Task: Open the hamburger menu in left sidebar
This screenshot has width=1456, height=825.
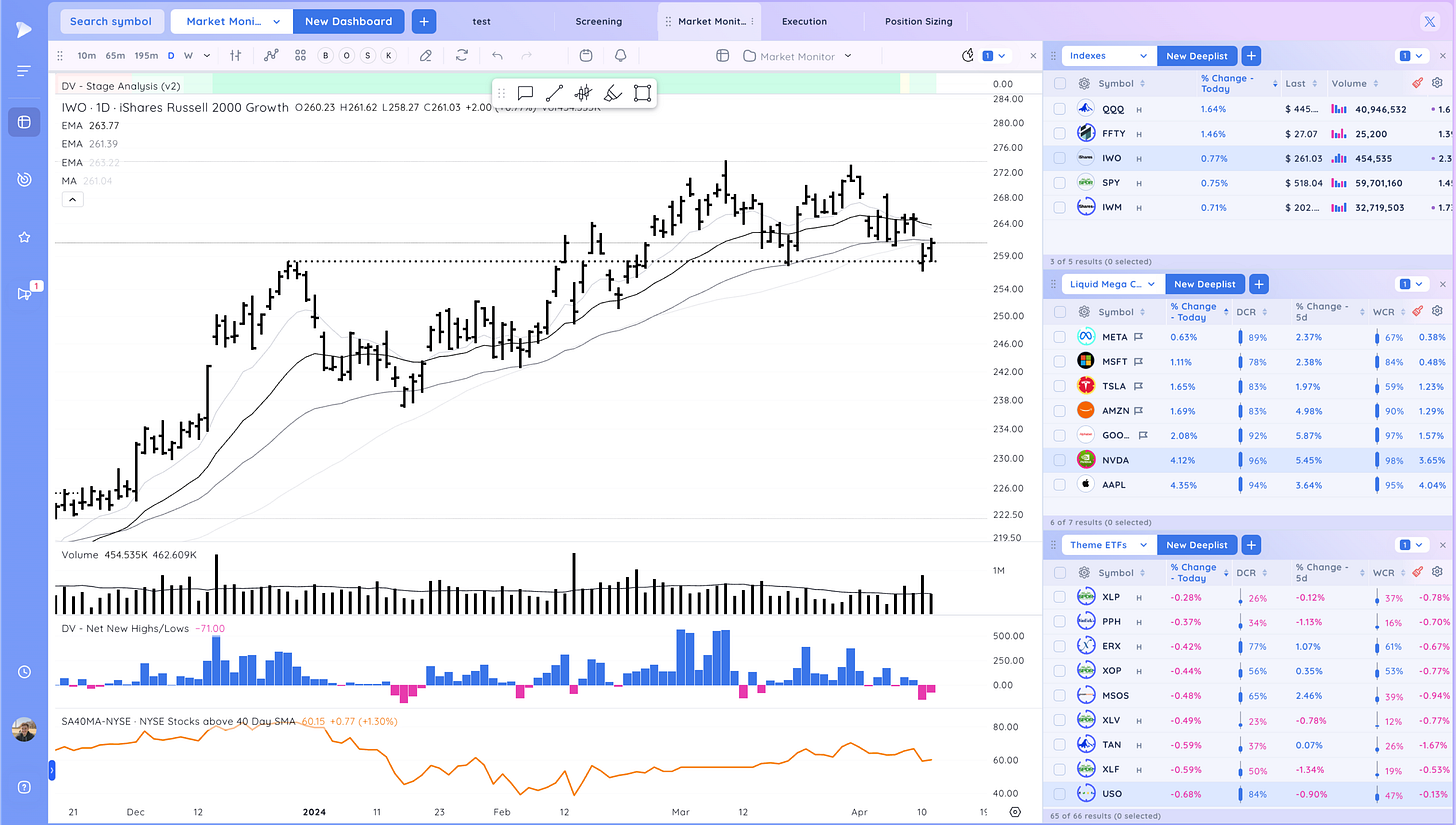Action: (24, 71)
